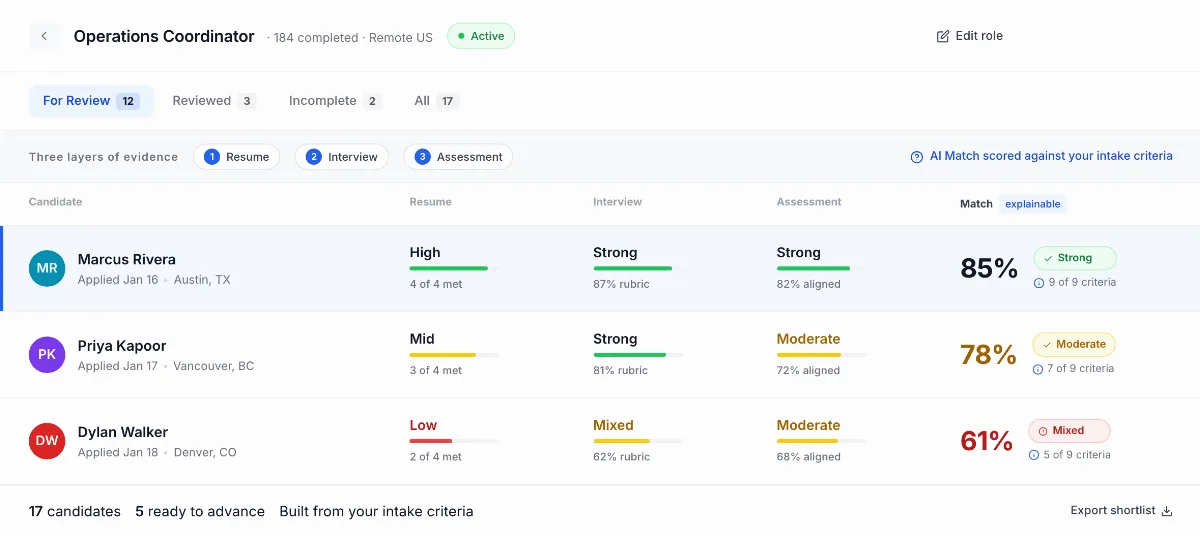This screenshot has width=1200, height=536.
Task: Click the Export shortlist download icon
Action: (x=1166, y=511)
